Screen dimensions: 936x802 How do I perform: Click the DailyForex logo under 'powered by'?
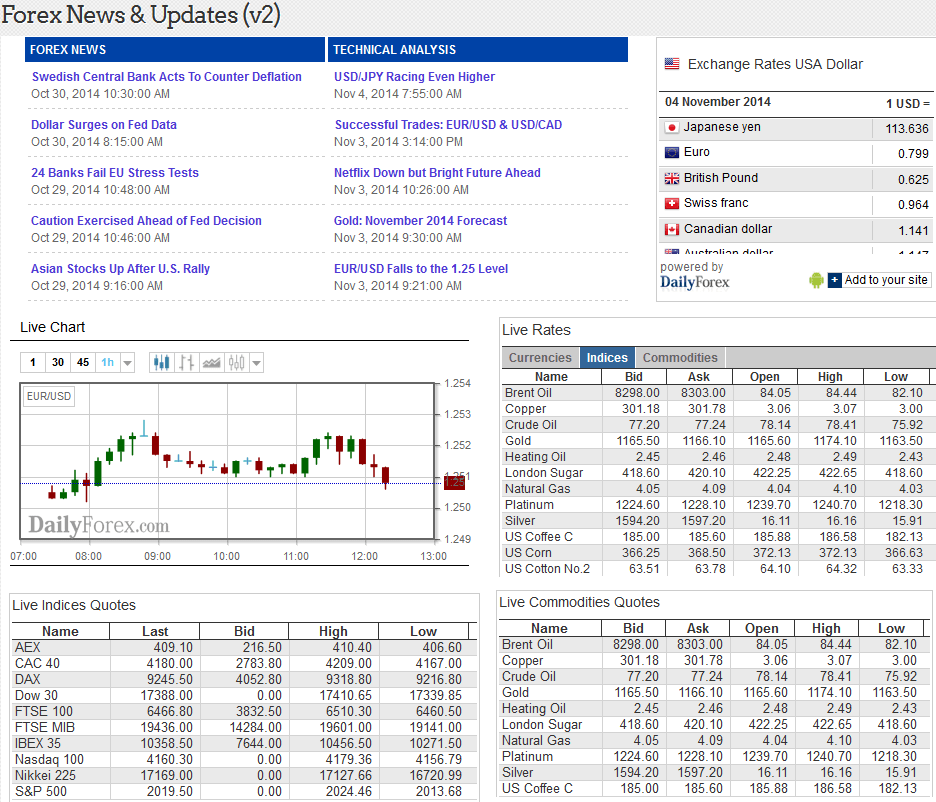695,282
